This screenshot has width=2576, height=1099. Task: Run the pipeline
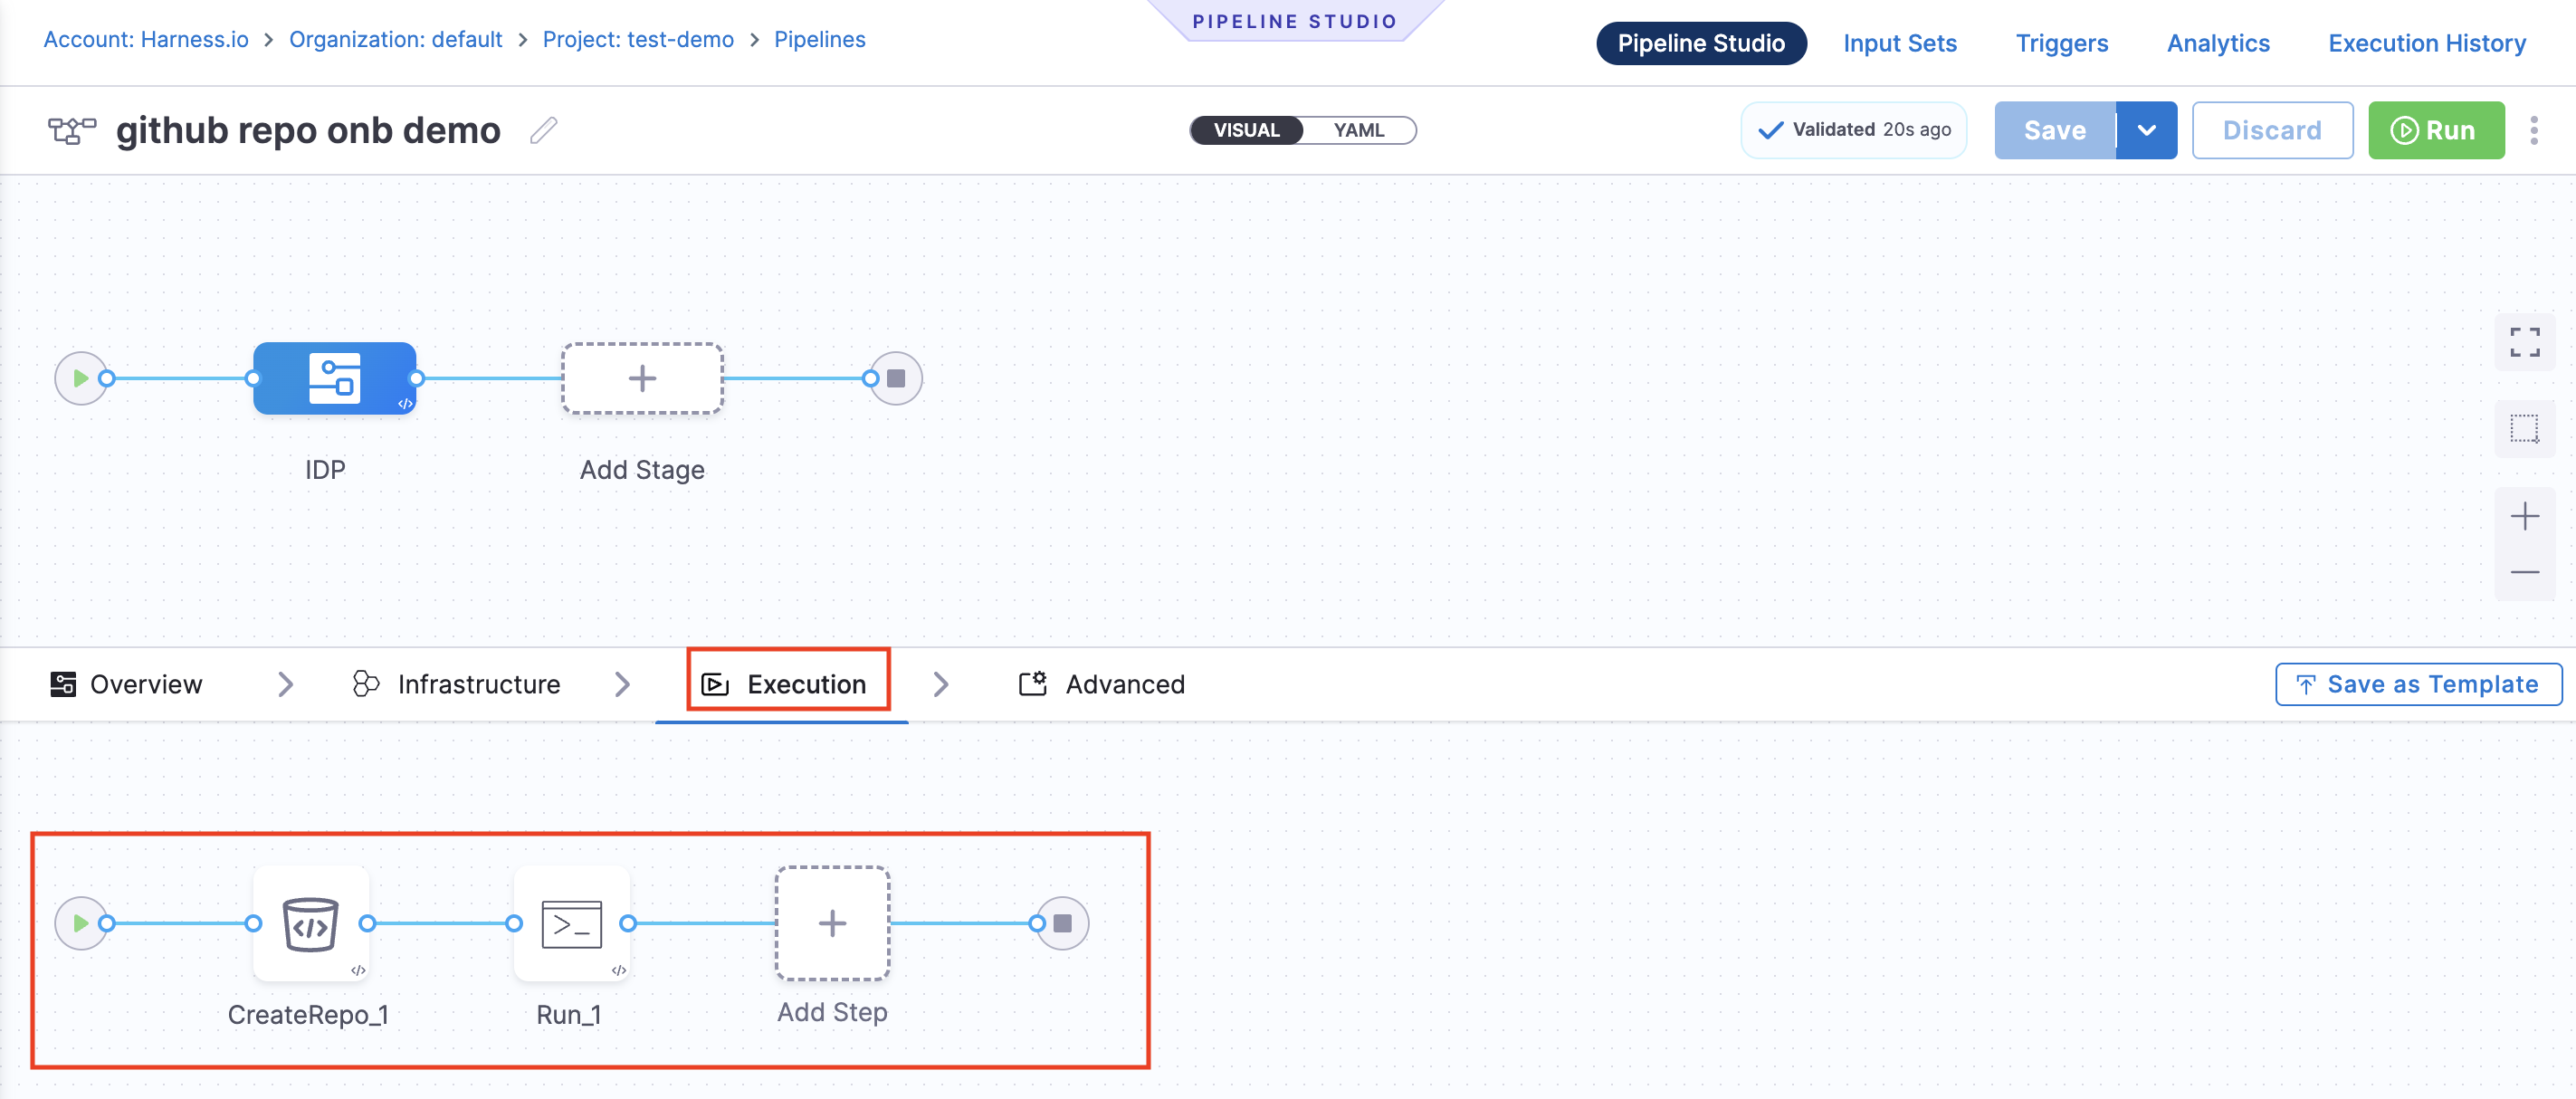pos(2435,130)
